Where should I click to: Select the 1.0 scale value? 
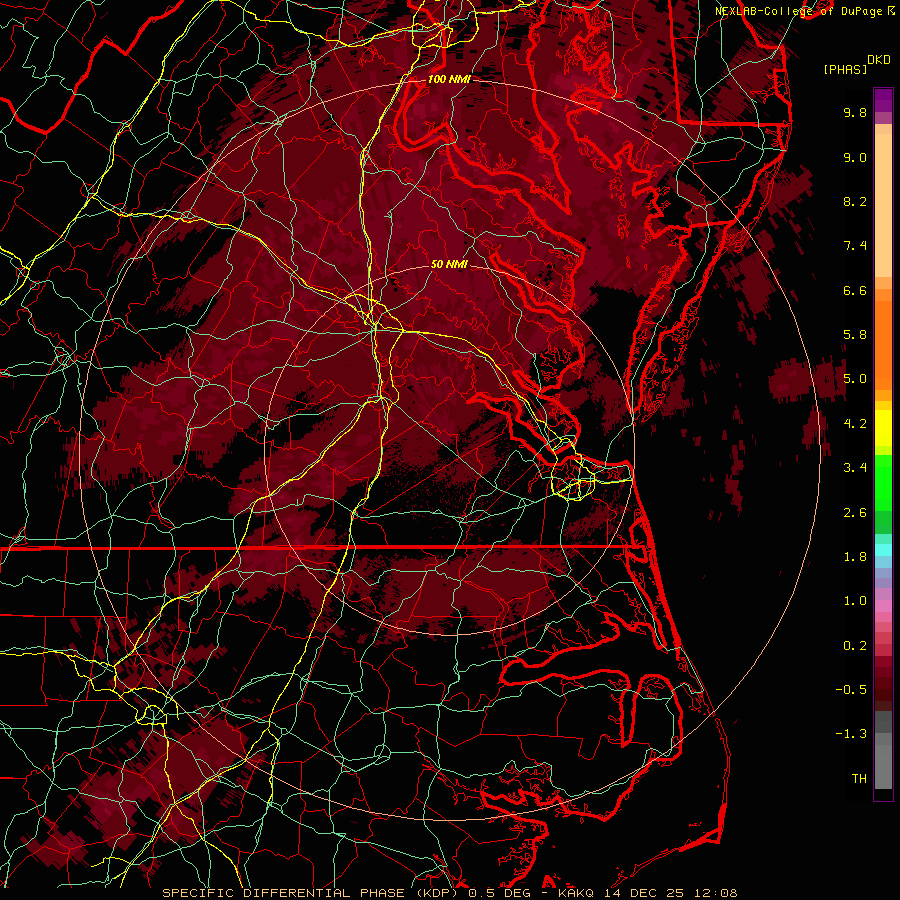click(x=855, y=601)
